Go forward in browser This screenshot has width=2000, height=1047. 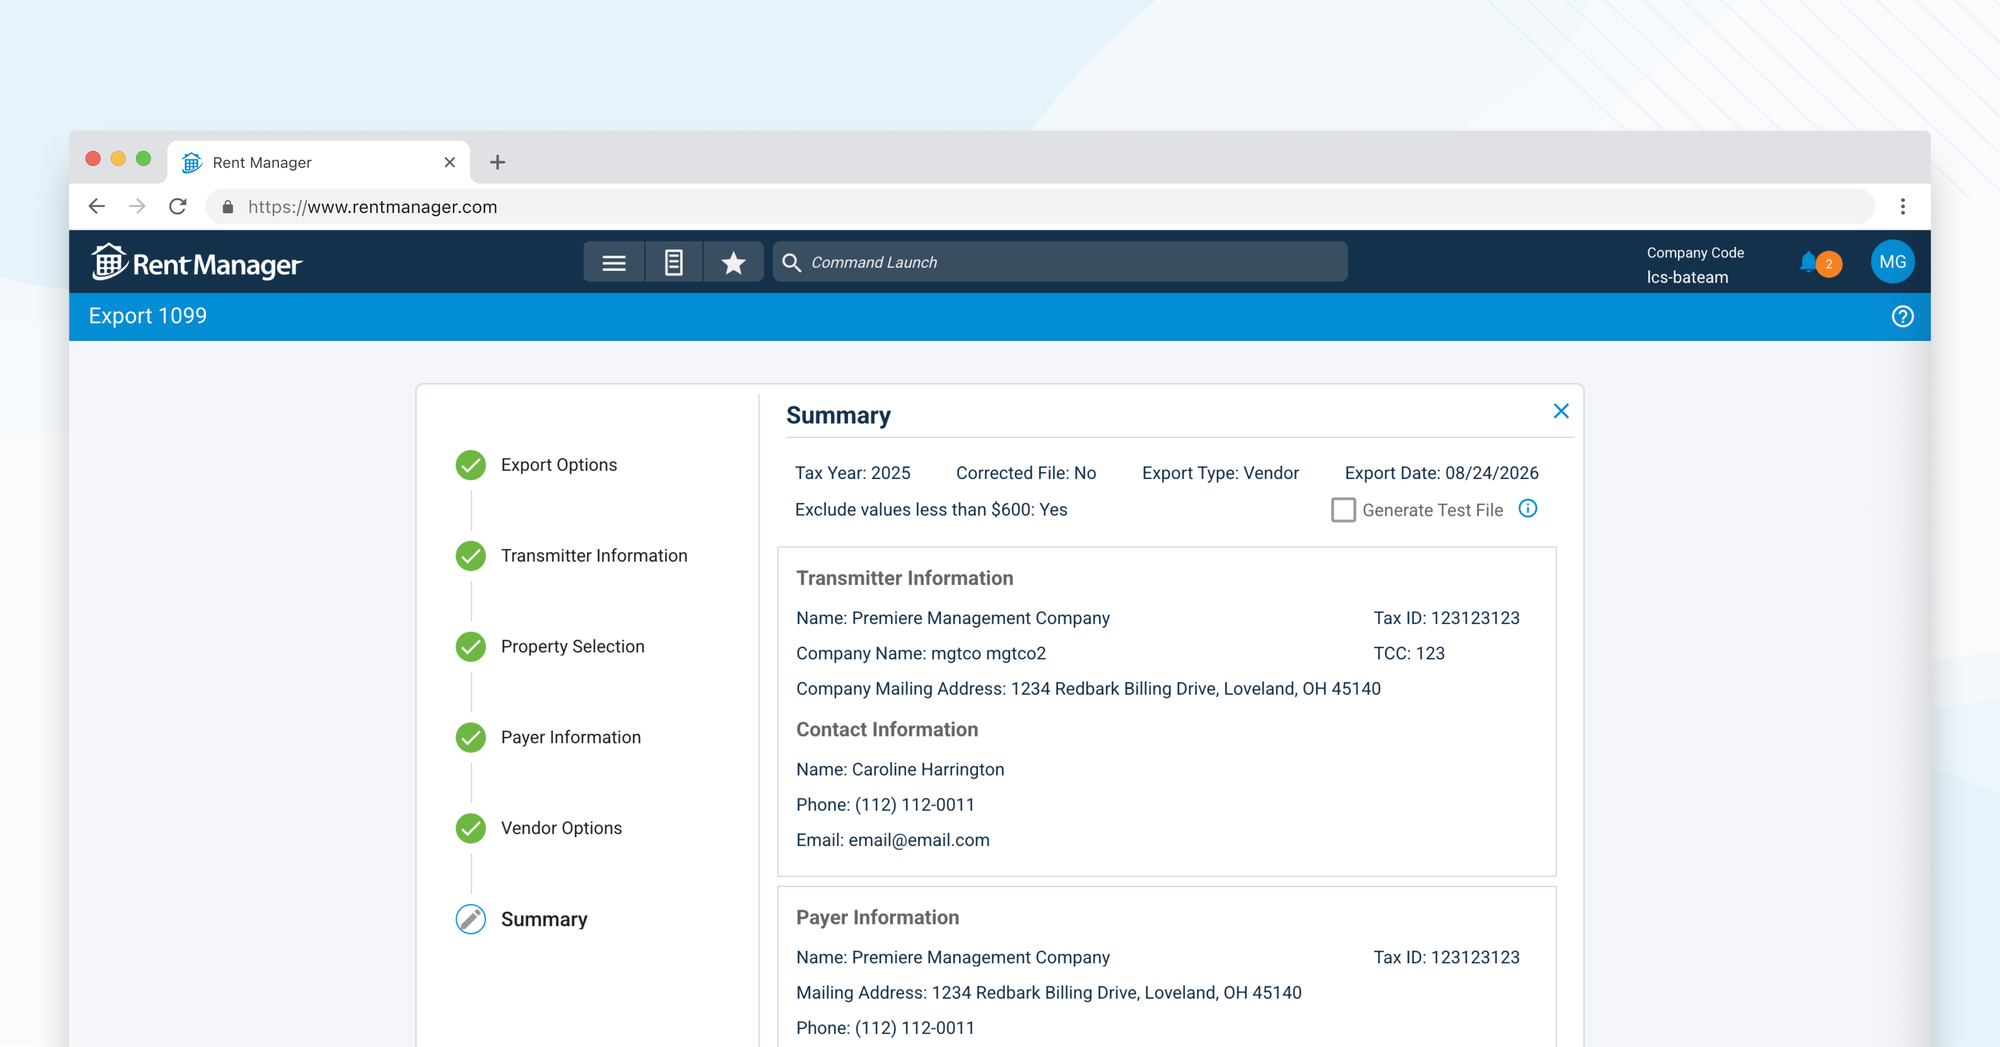coord(137,207)
